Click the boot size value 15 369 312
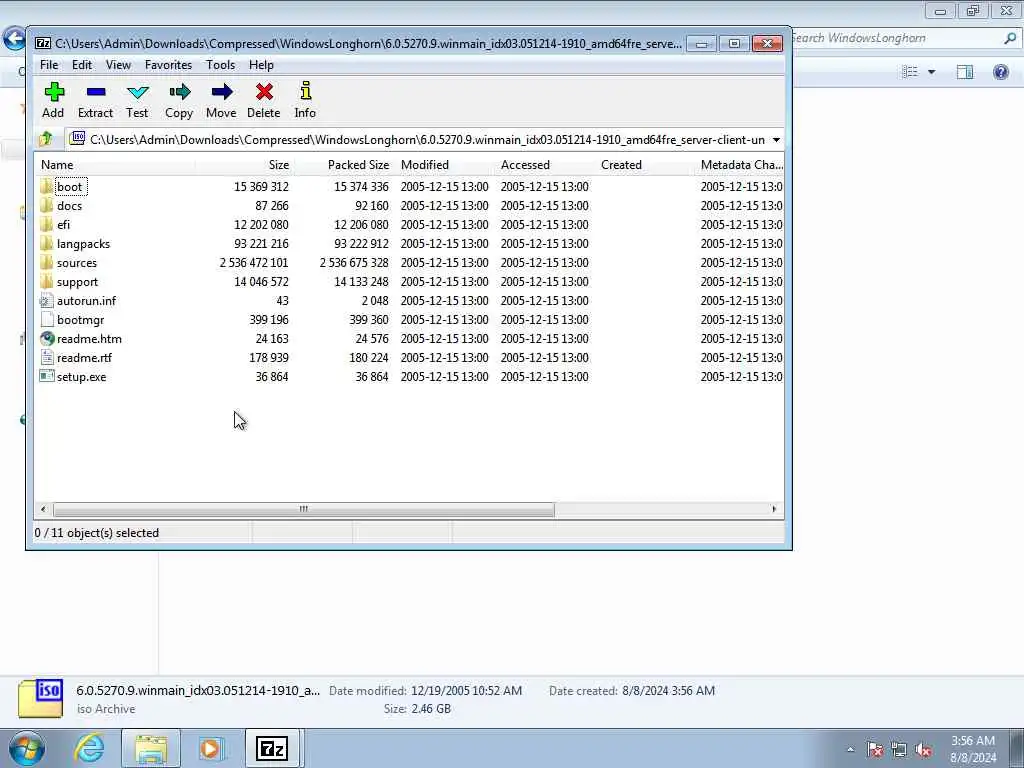The height and width of the screenshot is (768, 1024). click(x=261, y=187)
